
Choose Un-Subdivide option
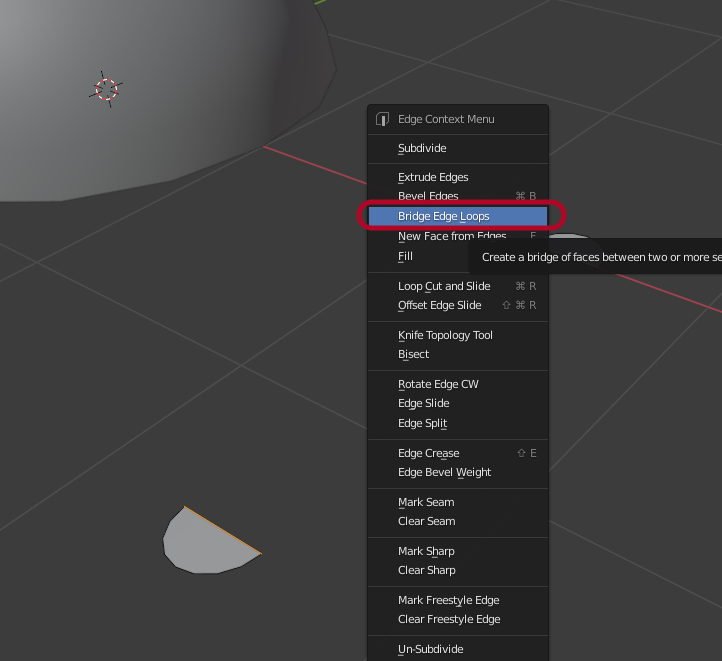pyautogui.click(x=458, y=649)
